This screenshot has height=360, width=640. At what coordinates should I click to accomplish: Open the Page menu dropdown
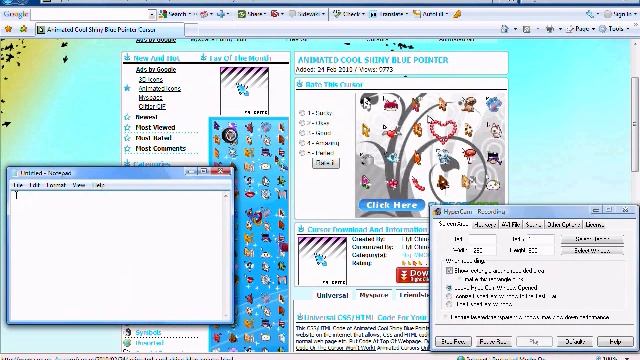581,29
